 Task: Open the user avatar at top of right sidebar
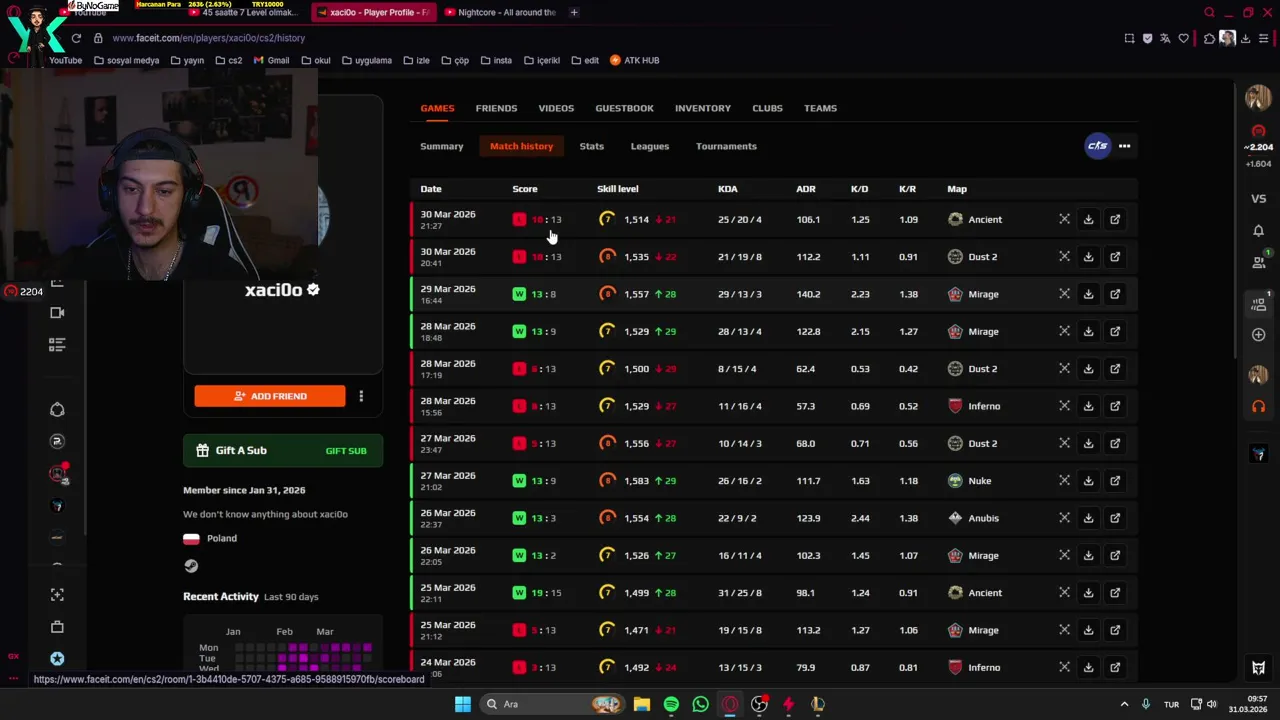click(x=1258, y=97)
